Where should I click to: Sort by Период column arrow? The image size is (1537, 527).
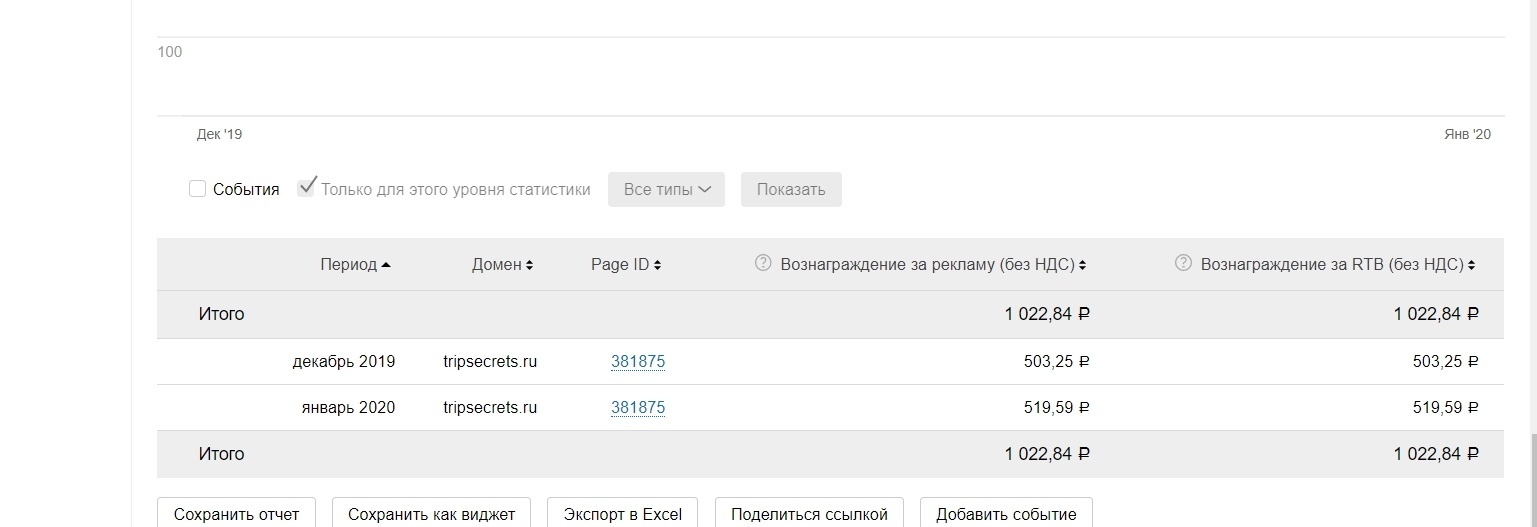pos(386,265)
